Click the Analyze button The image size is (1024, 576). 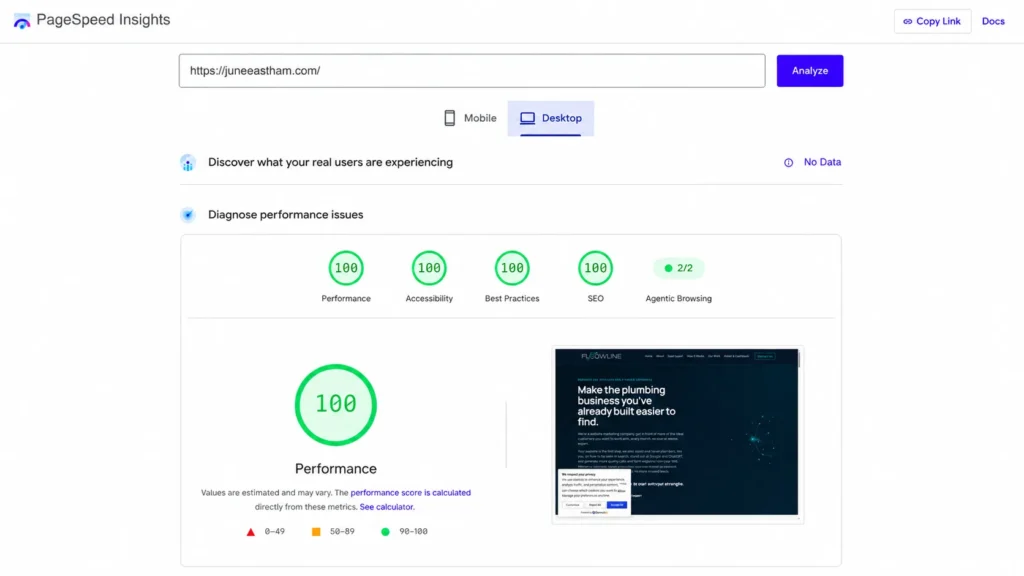tap(809, 71)
